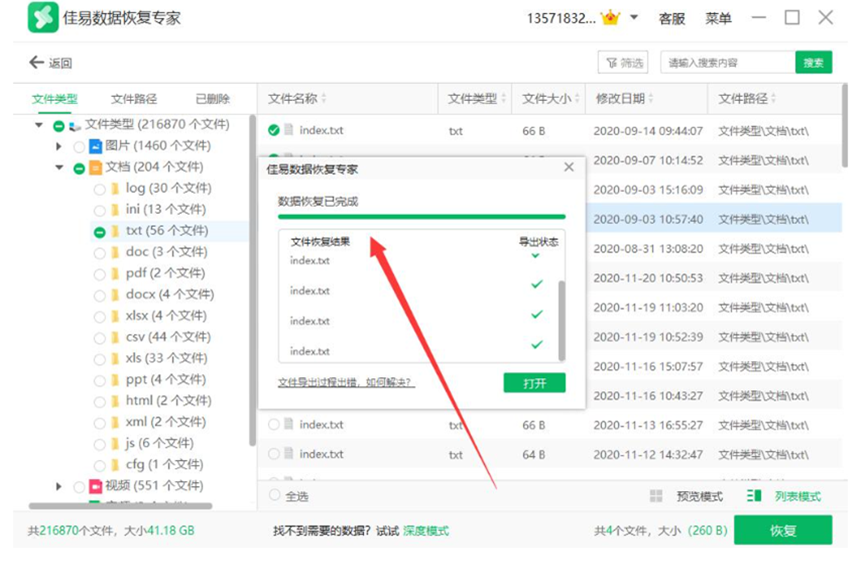Expand the 图片 tree node

click(x=59, y=146)
